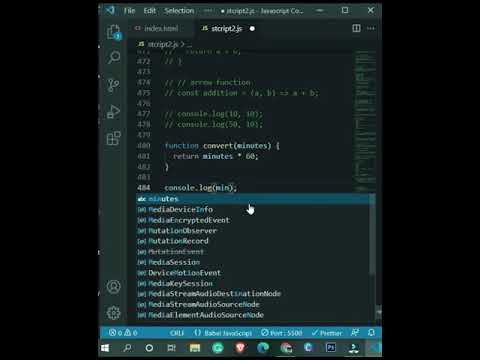Click line number 477 in gutter

144,114
